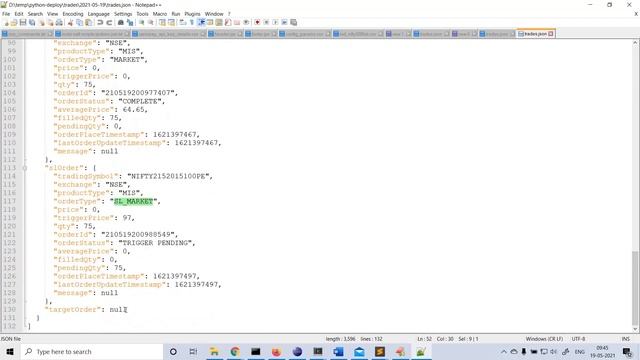The image size is (640, 360).
Task: Create a new document via toolbar
Action: 6,22
